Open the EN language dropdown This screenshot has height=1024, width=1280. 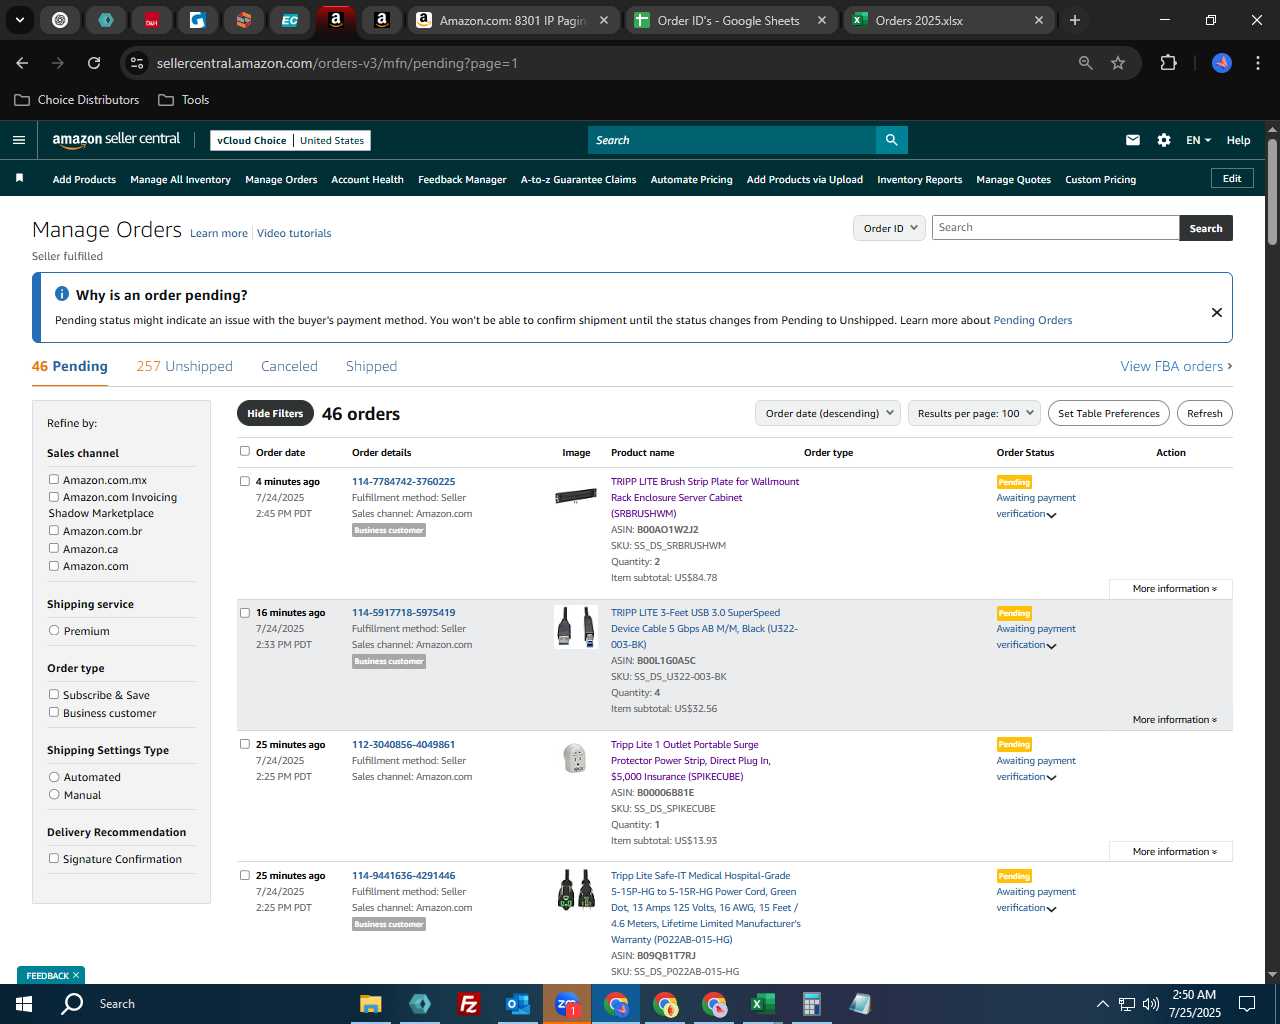[1198, 140]
